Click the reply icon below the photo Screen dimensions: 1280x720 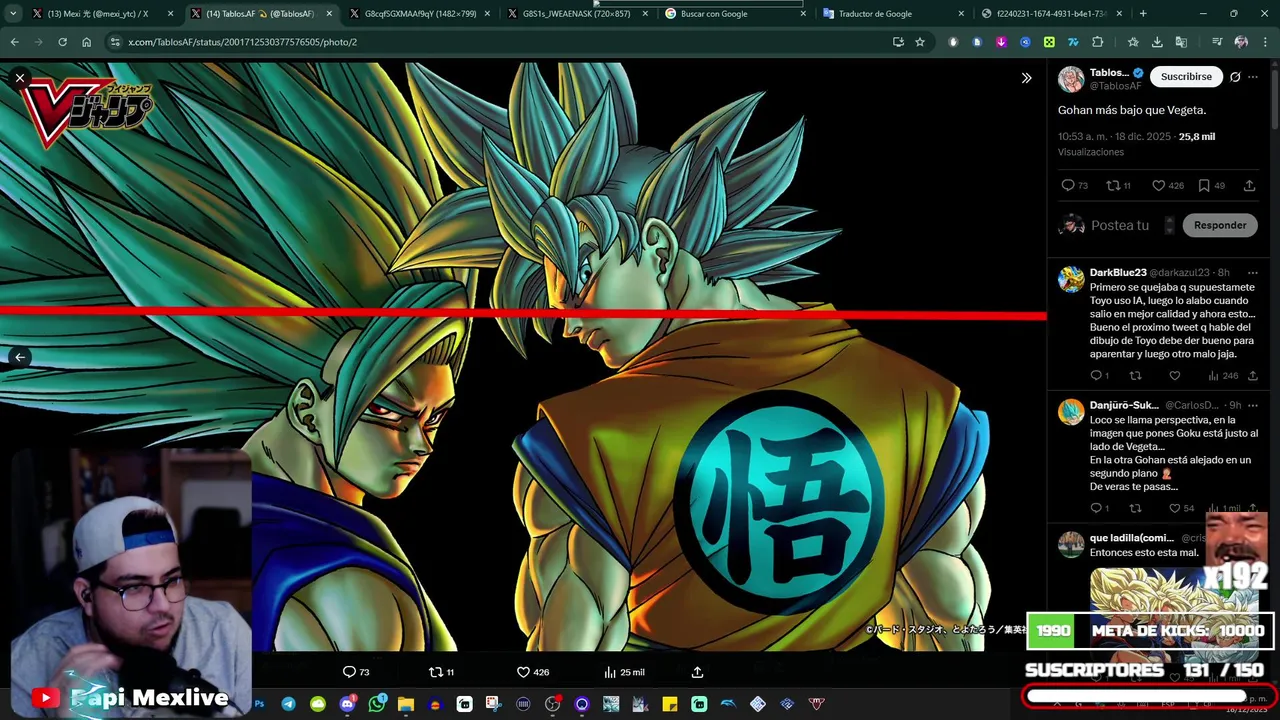pyautogui.click(x=349, y=672)
